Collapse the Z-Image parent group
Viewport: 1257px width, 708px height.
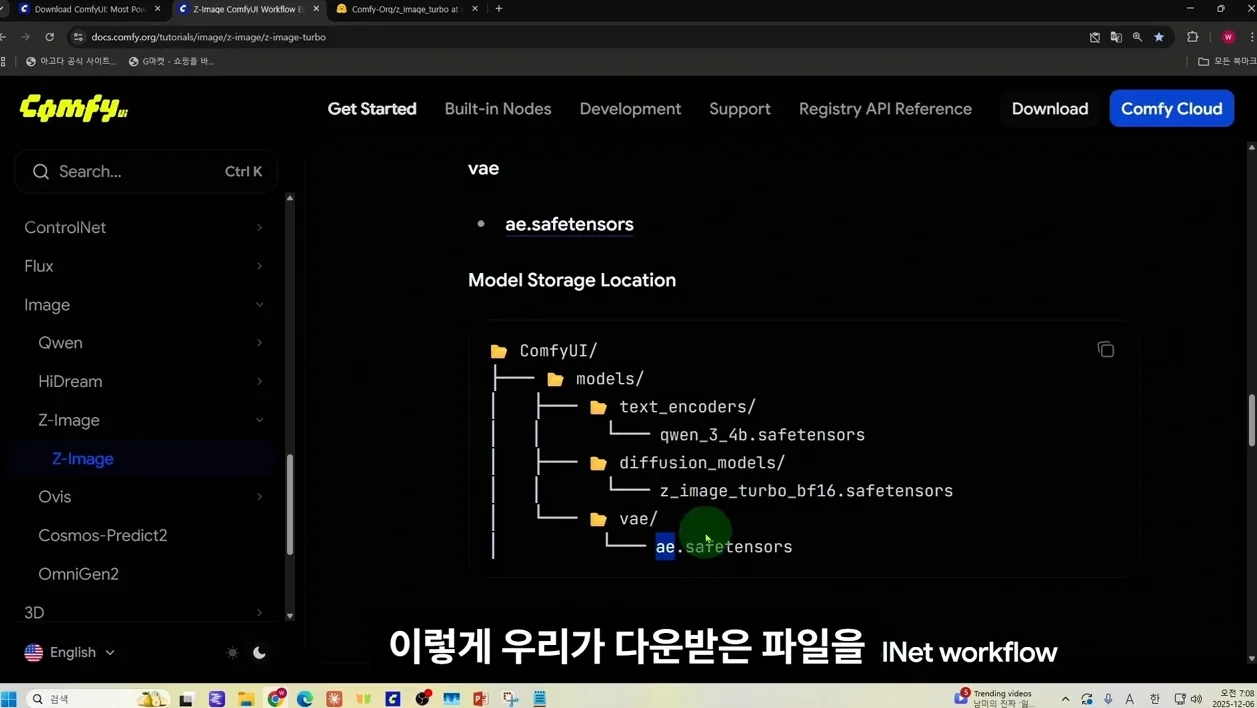(150, 420)
